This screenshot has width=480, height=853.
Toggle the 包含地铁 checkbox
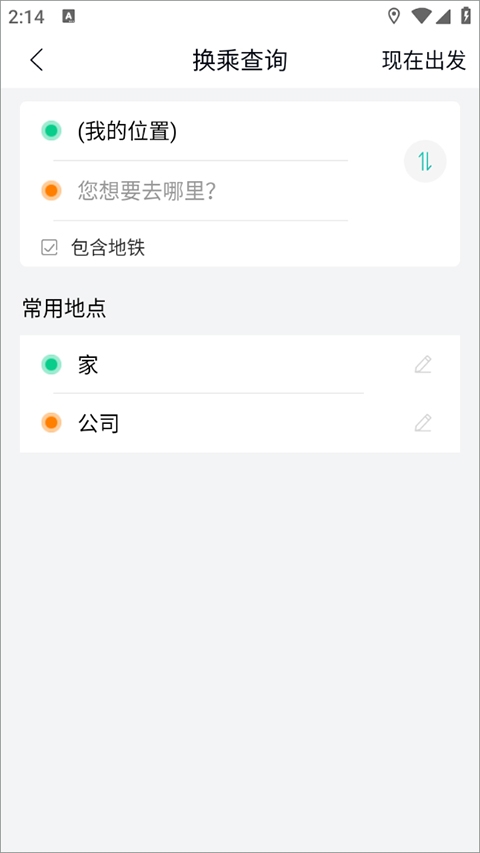click(x=50, y=248)
